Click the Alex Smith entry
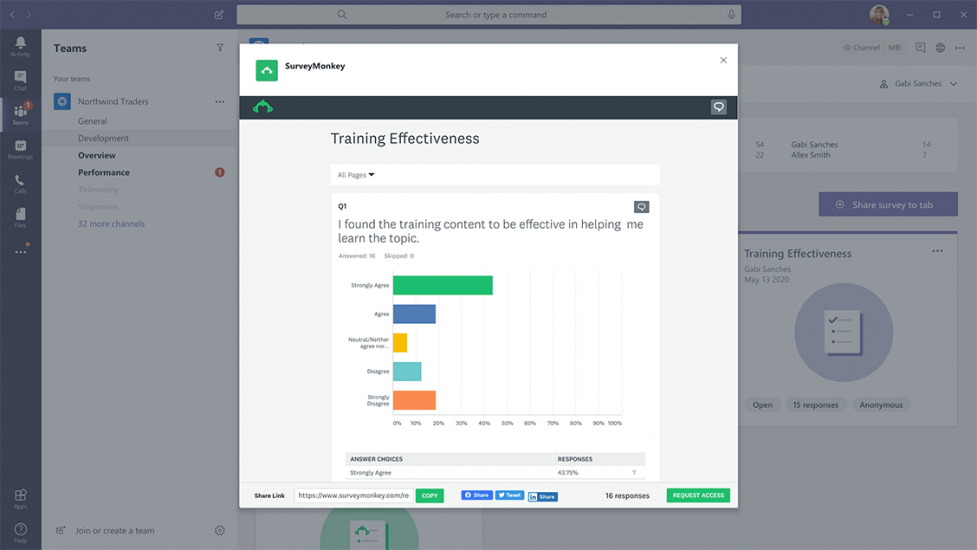This screenshot has height=550, width=977. click(x=811, y=155)
